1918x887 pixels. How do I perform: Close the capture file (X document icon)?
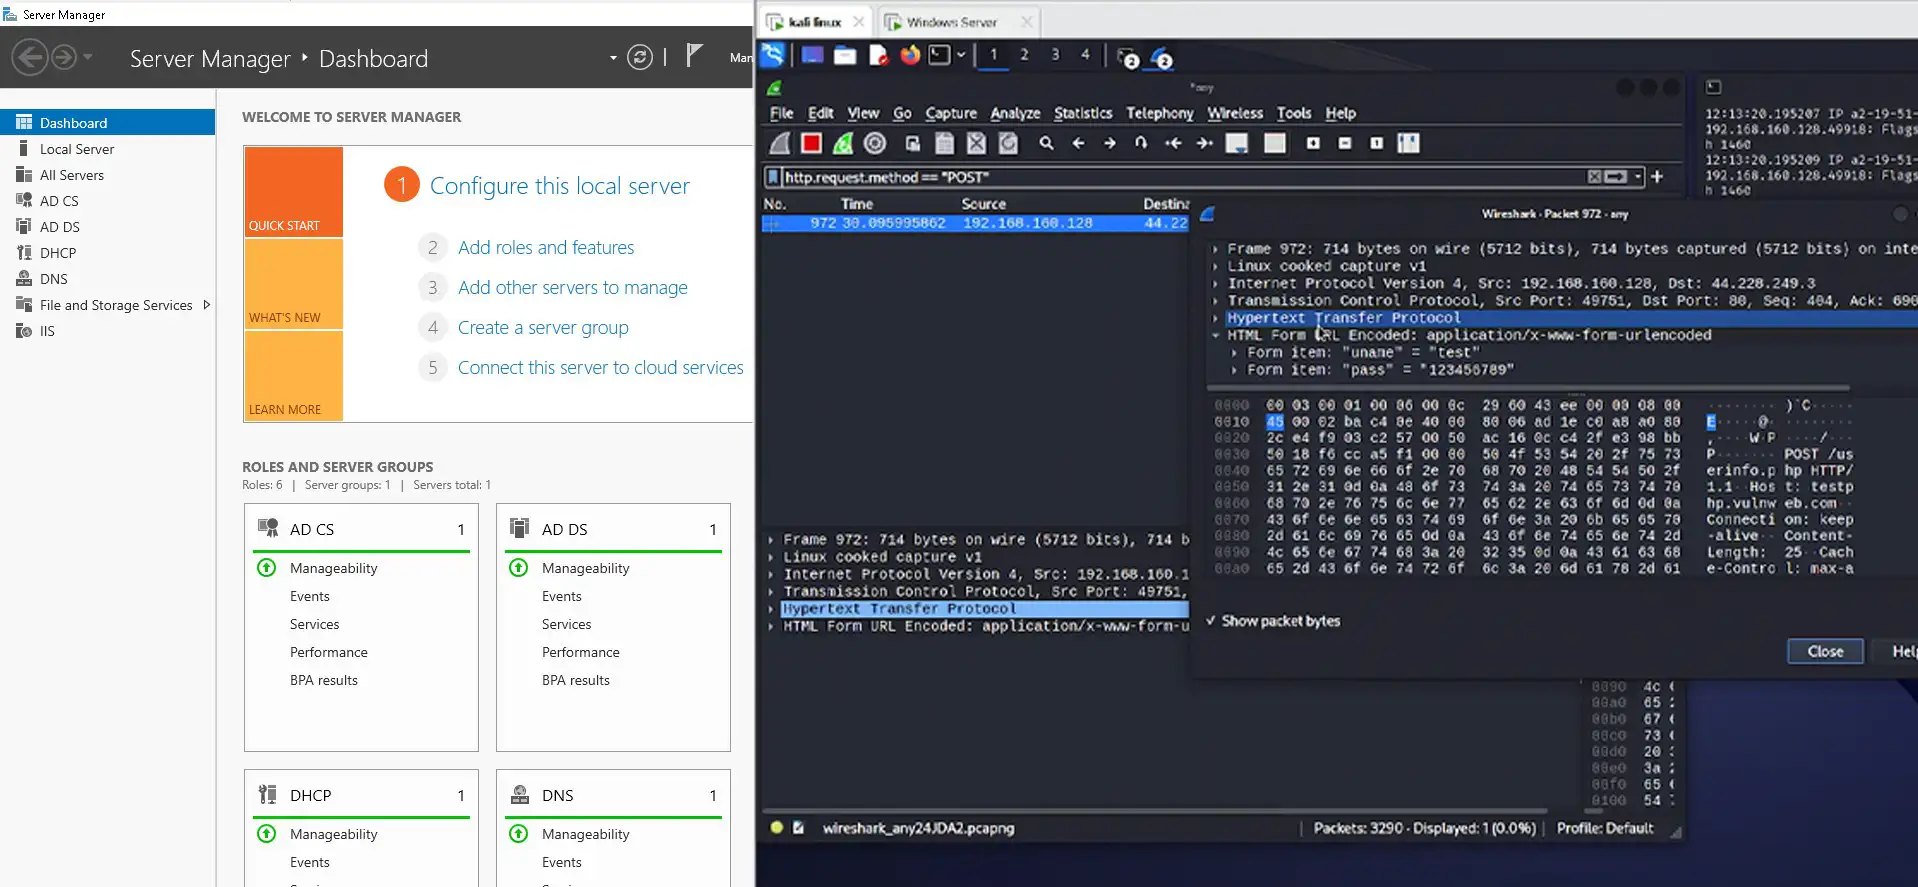[976, 144]
